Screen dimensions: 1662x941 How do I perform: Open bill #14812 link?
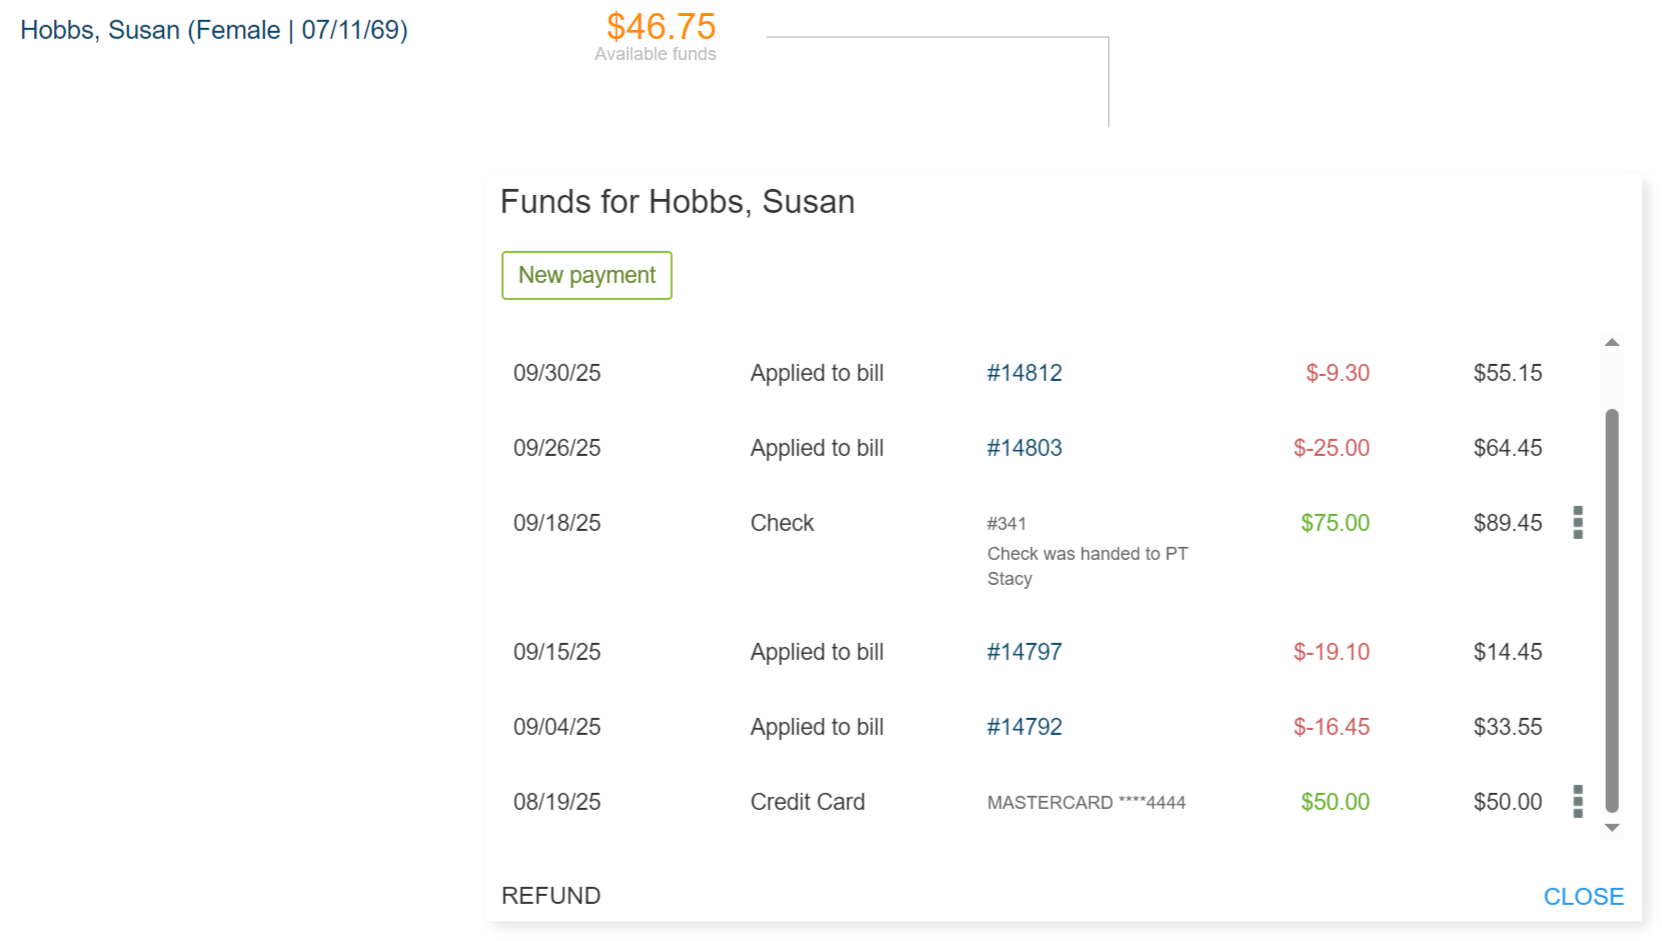(1024, 373)
